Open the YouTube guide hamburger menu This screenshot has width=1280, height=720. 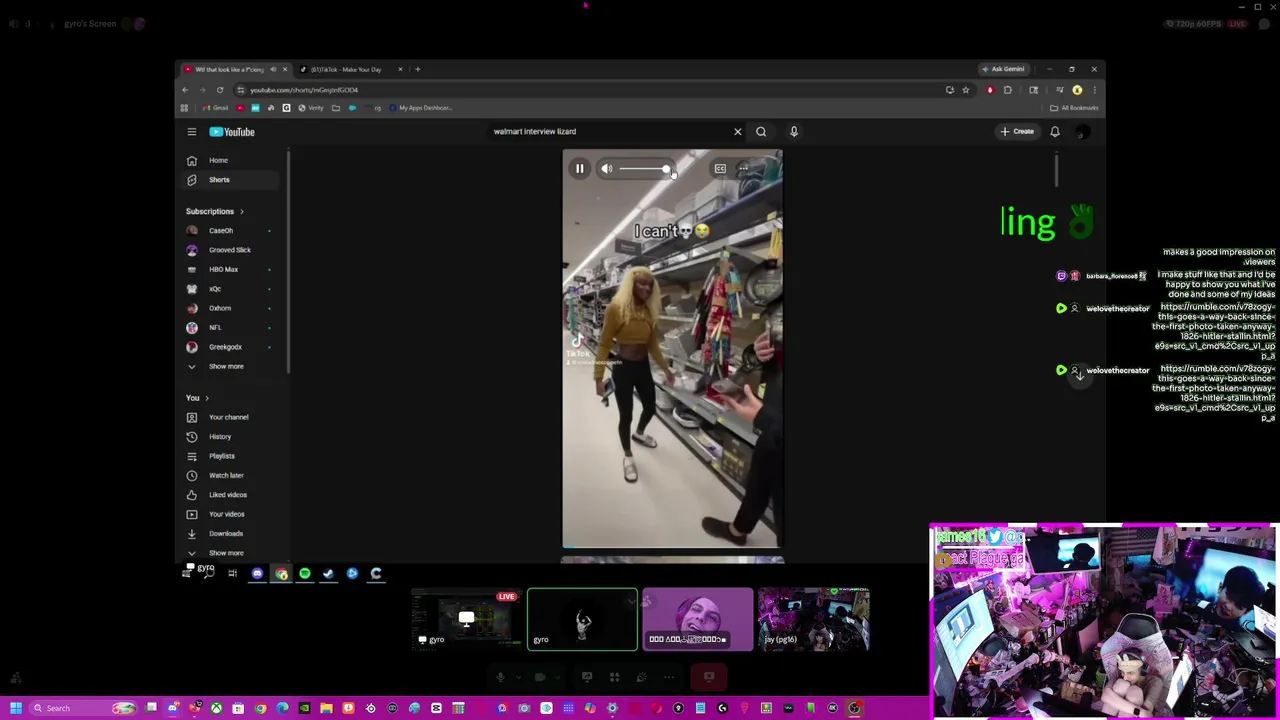click(192, 131)
